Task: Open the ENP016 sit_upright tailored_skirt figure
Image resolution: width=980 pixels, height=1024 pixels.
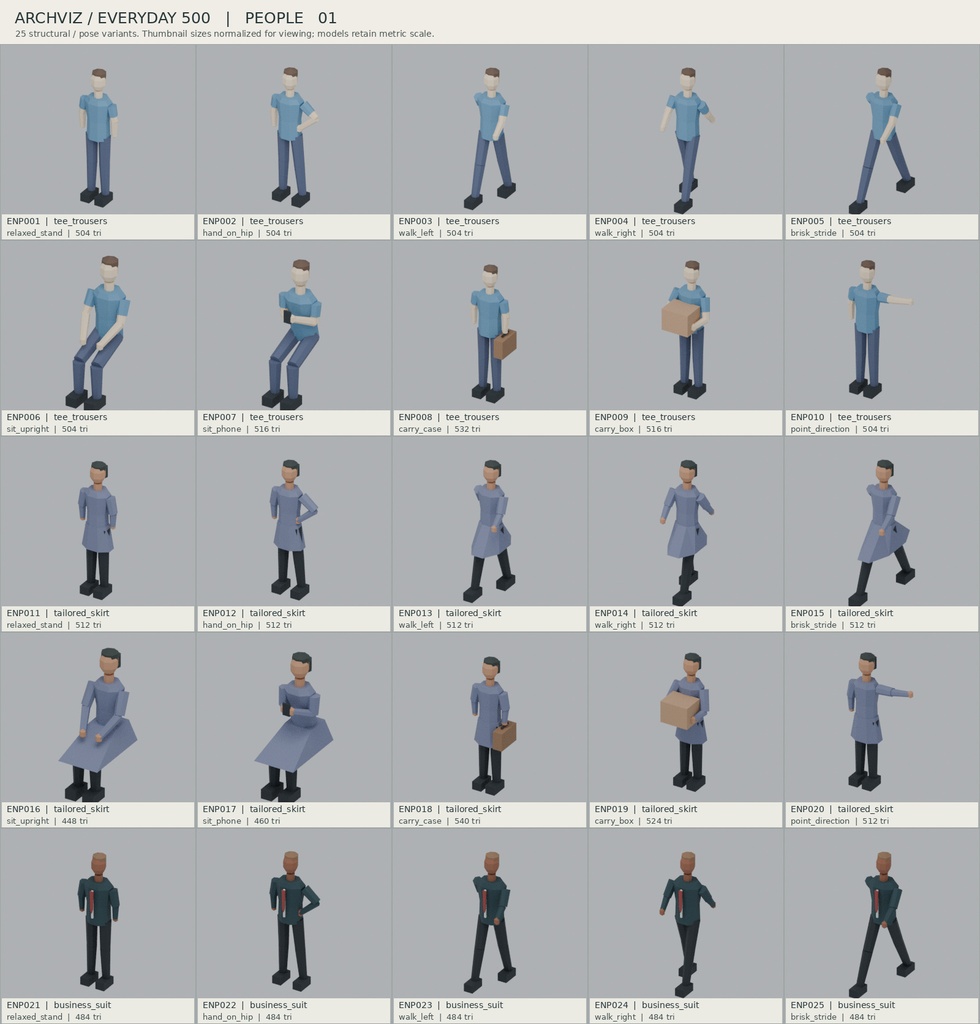Action: click(x=98, y=724)
